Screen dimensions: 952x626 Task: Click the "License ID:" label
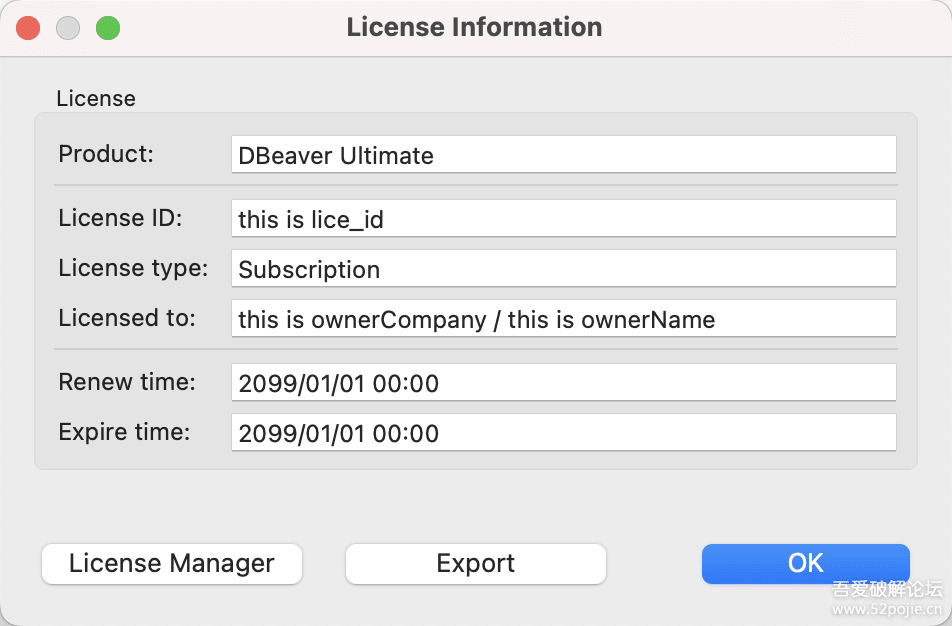pos(120,218)
